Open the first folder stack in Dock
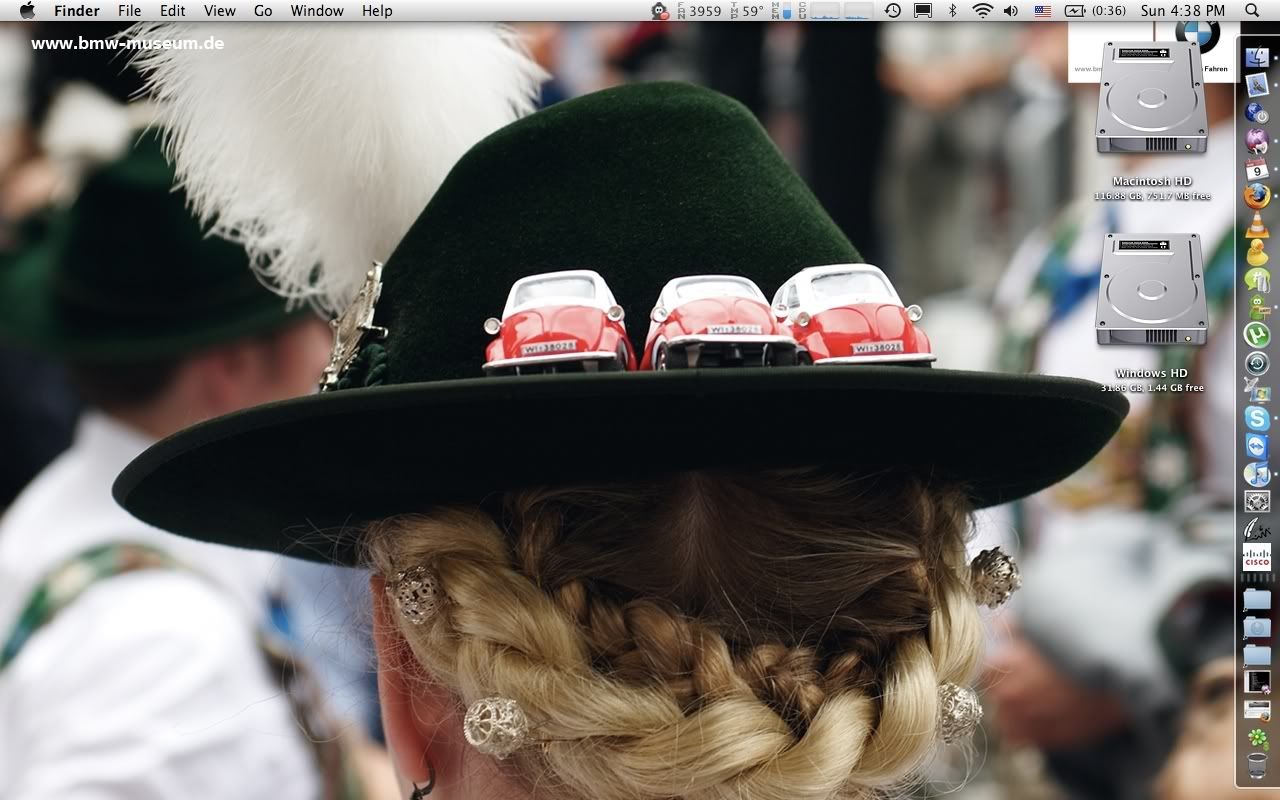The height and width of the screenshot is (800, 1280). click(x=1257, y=599)
